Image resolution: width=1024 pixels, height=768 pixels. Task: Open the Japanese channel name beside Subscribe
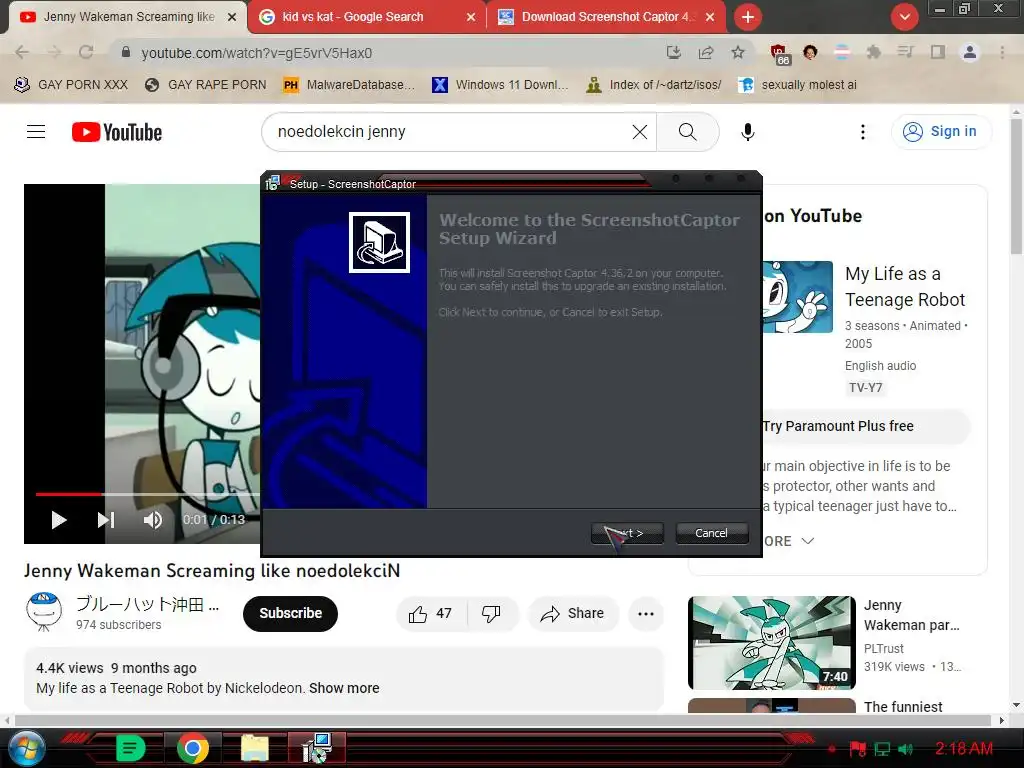tap(148, 603)
